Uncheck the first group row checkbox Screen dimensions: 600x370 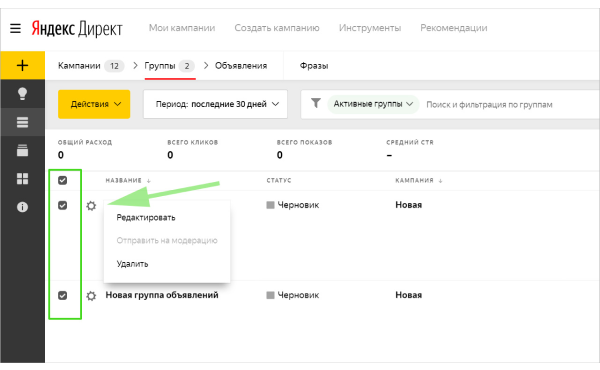click(x=62, y=205)
